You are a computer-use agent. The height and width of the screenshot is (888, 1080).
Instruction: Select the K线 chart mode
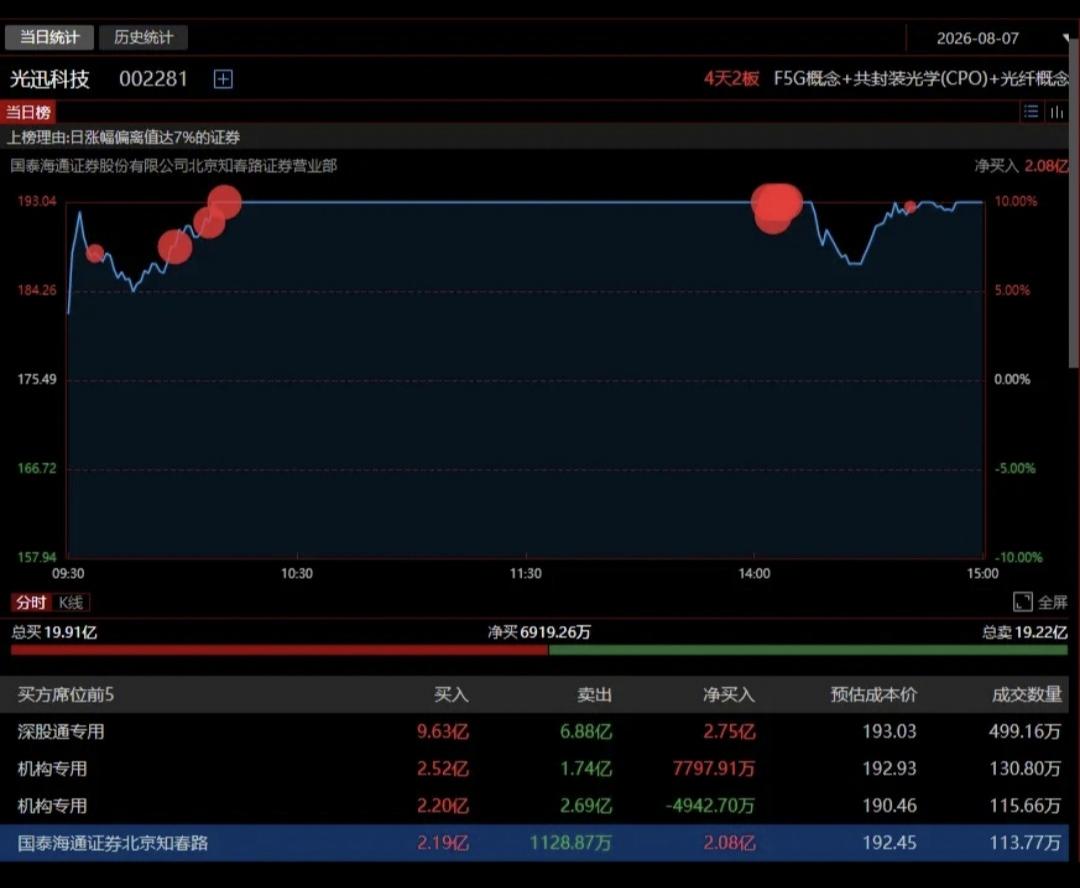71,603
